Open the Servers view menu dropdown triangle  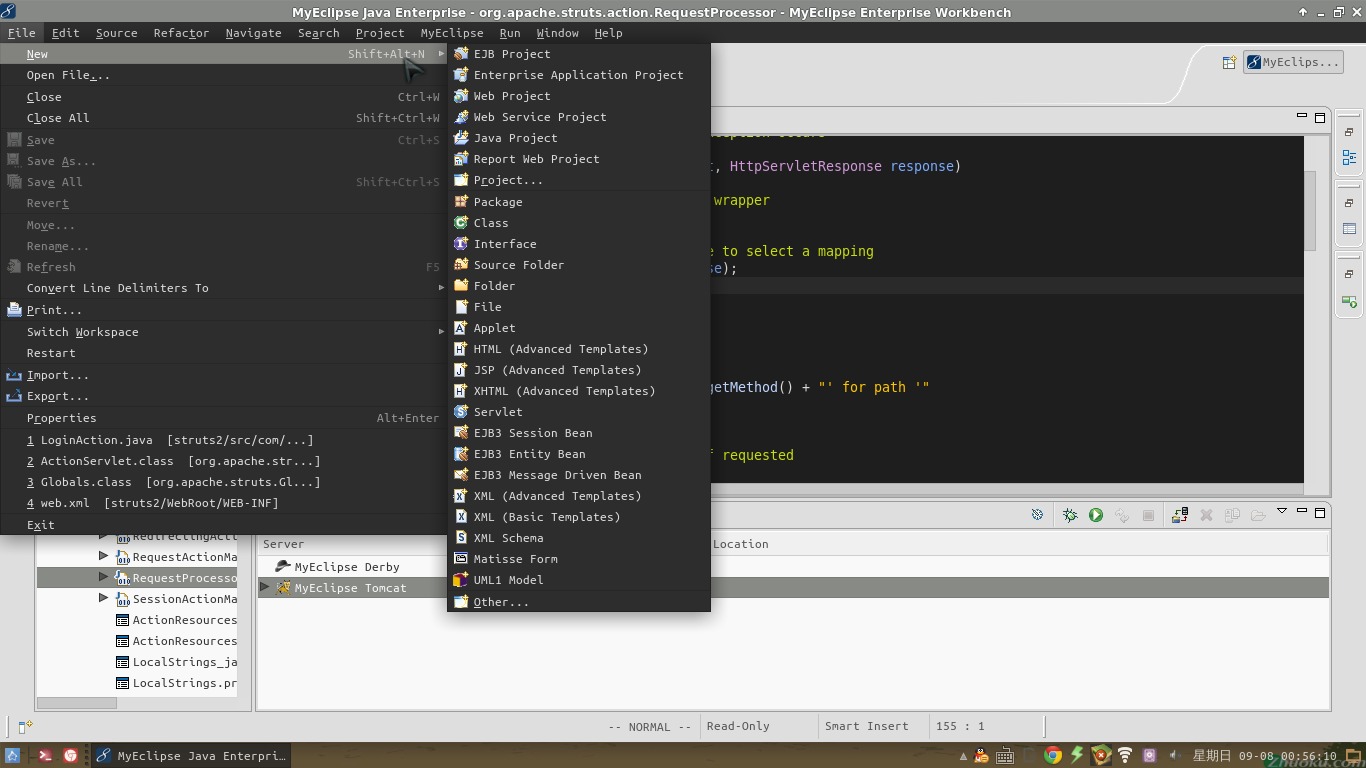coord(1281,512)
